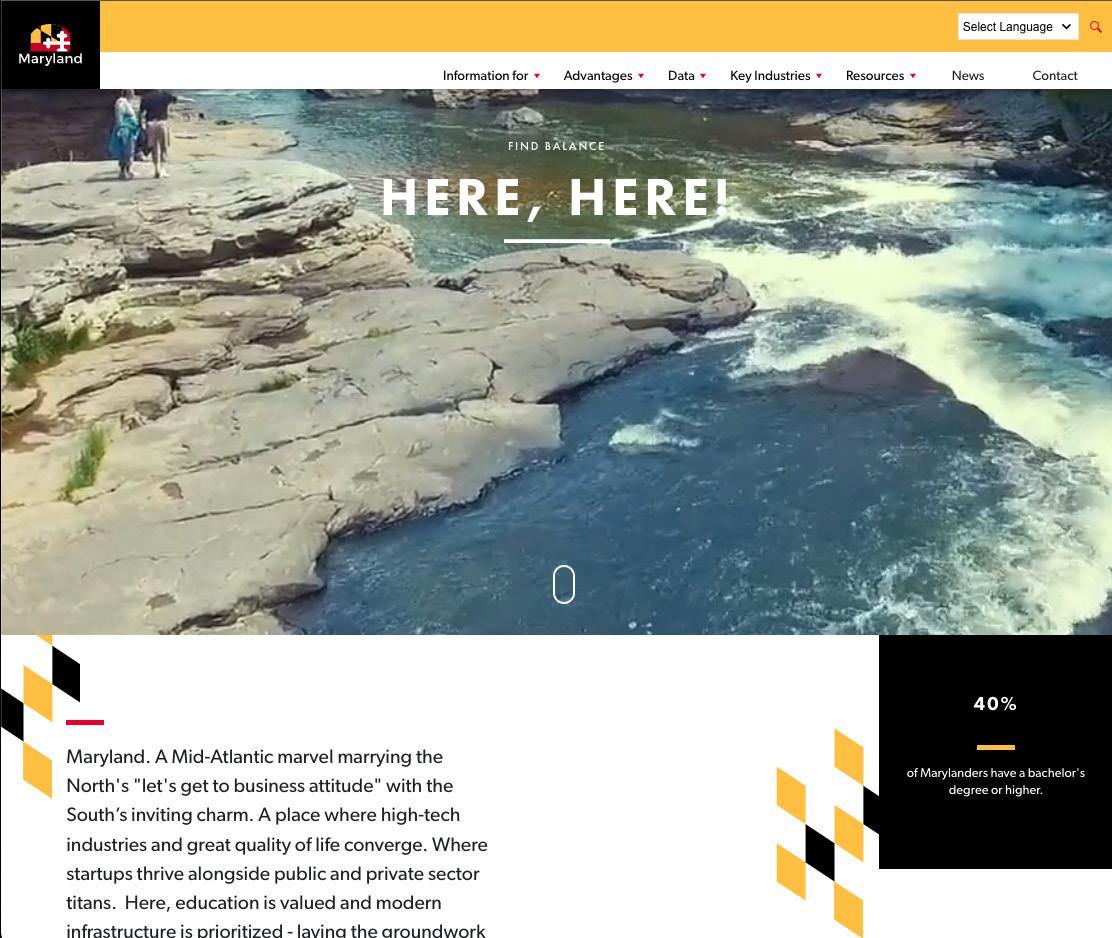Go to the News page
The height and width of the screenshot is (938, 1112).
[x=967, y=76]
